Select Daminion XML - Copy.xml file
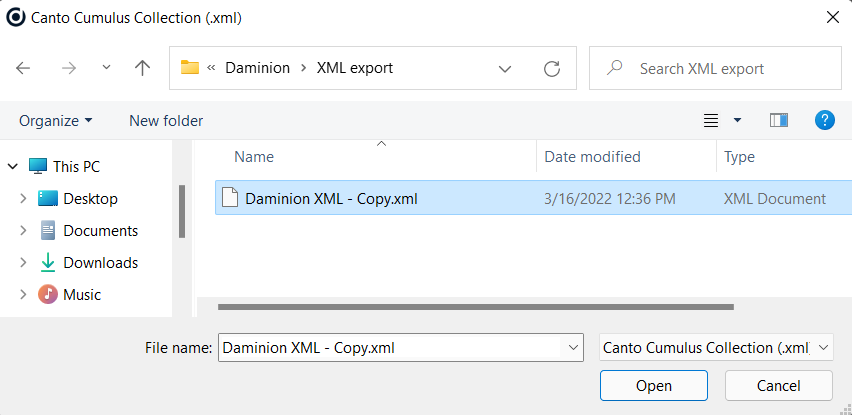Viewport: 852px width, 415px height. click(x=331, y=198)
